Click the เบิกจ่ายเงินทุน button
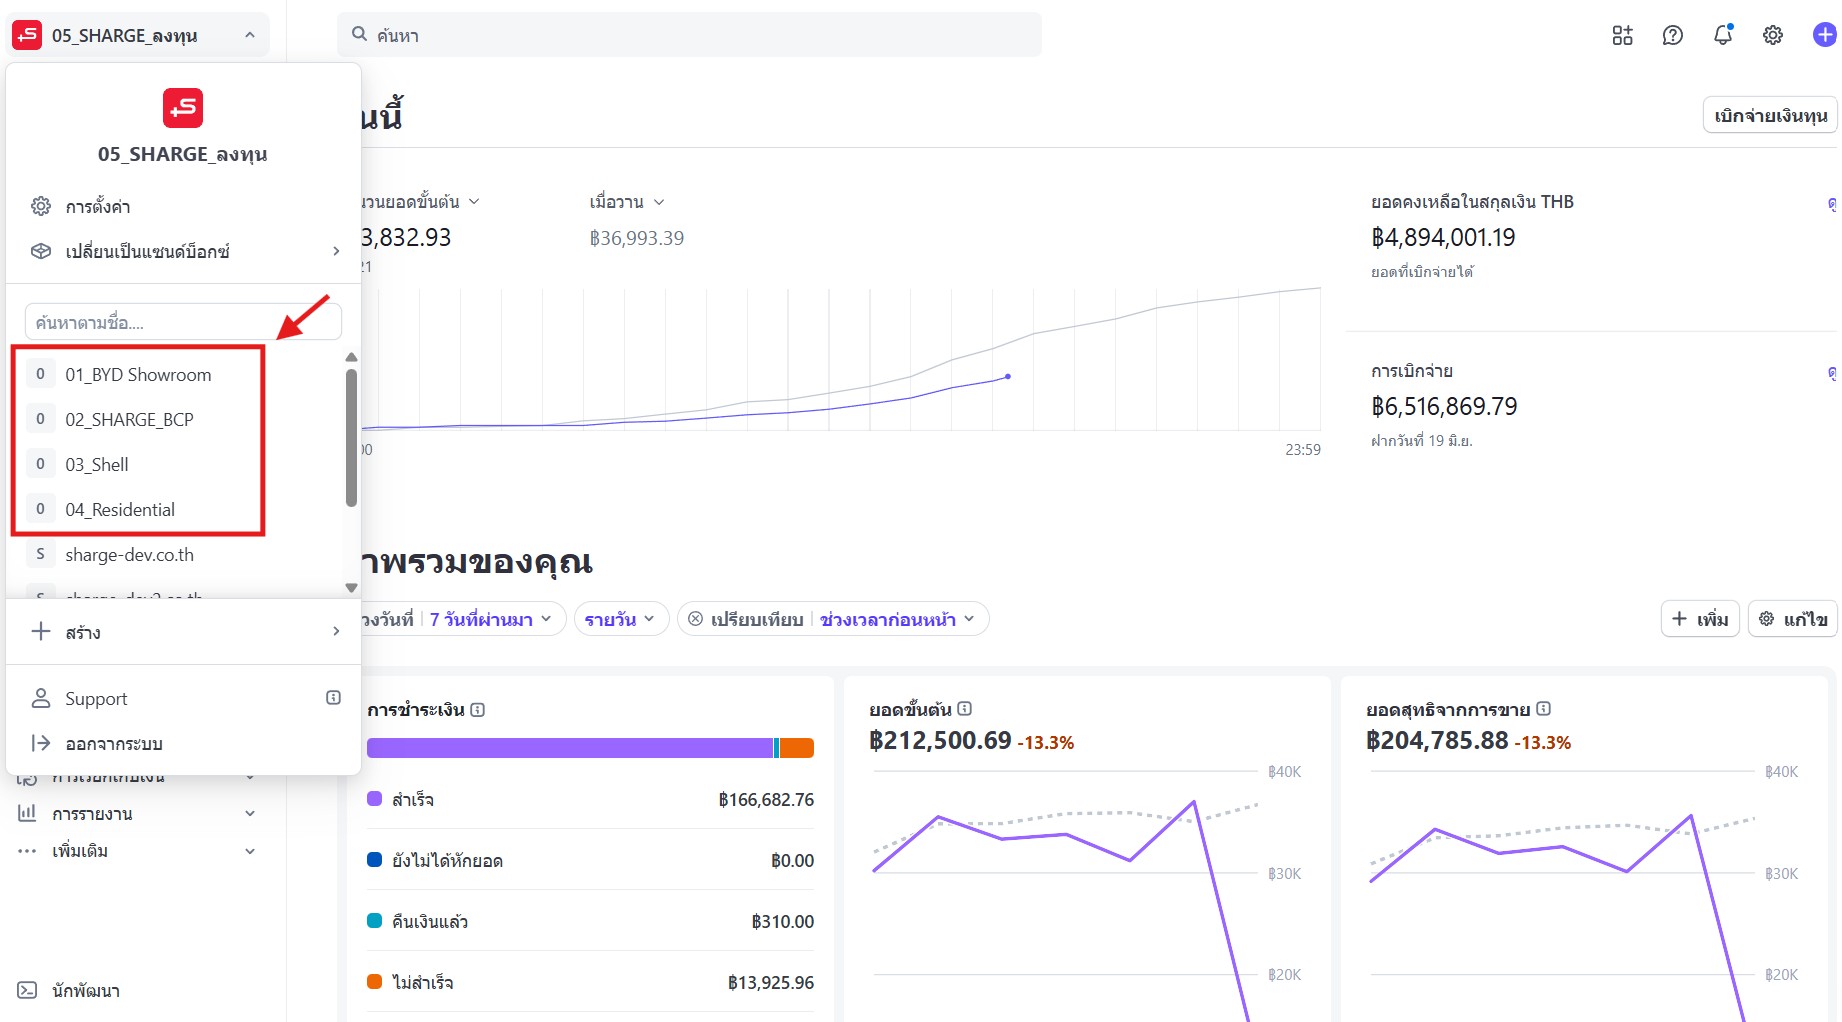The width and height of the screenshot is (1842, 1022). tap(1769, 116)
